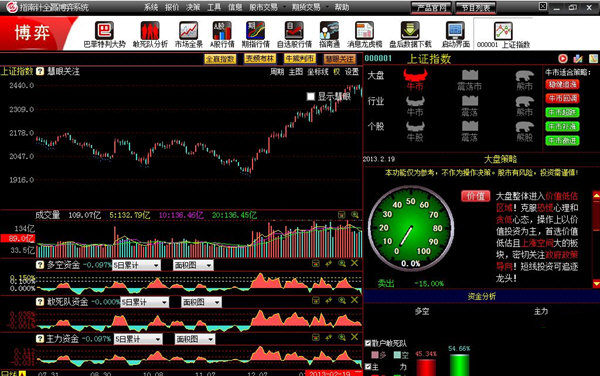Open the 敢死队分析 toolbar icon
This screenshot has height=376, width=600.
coord(150,31)
